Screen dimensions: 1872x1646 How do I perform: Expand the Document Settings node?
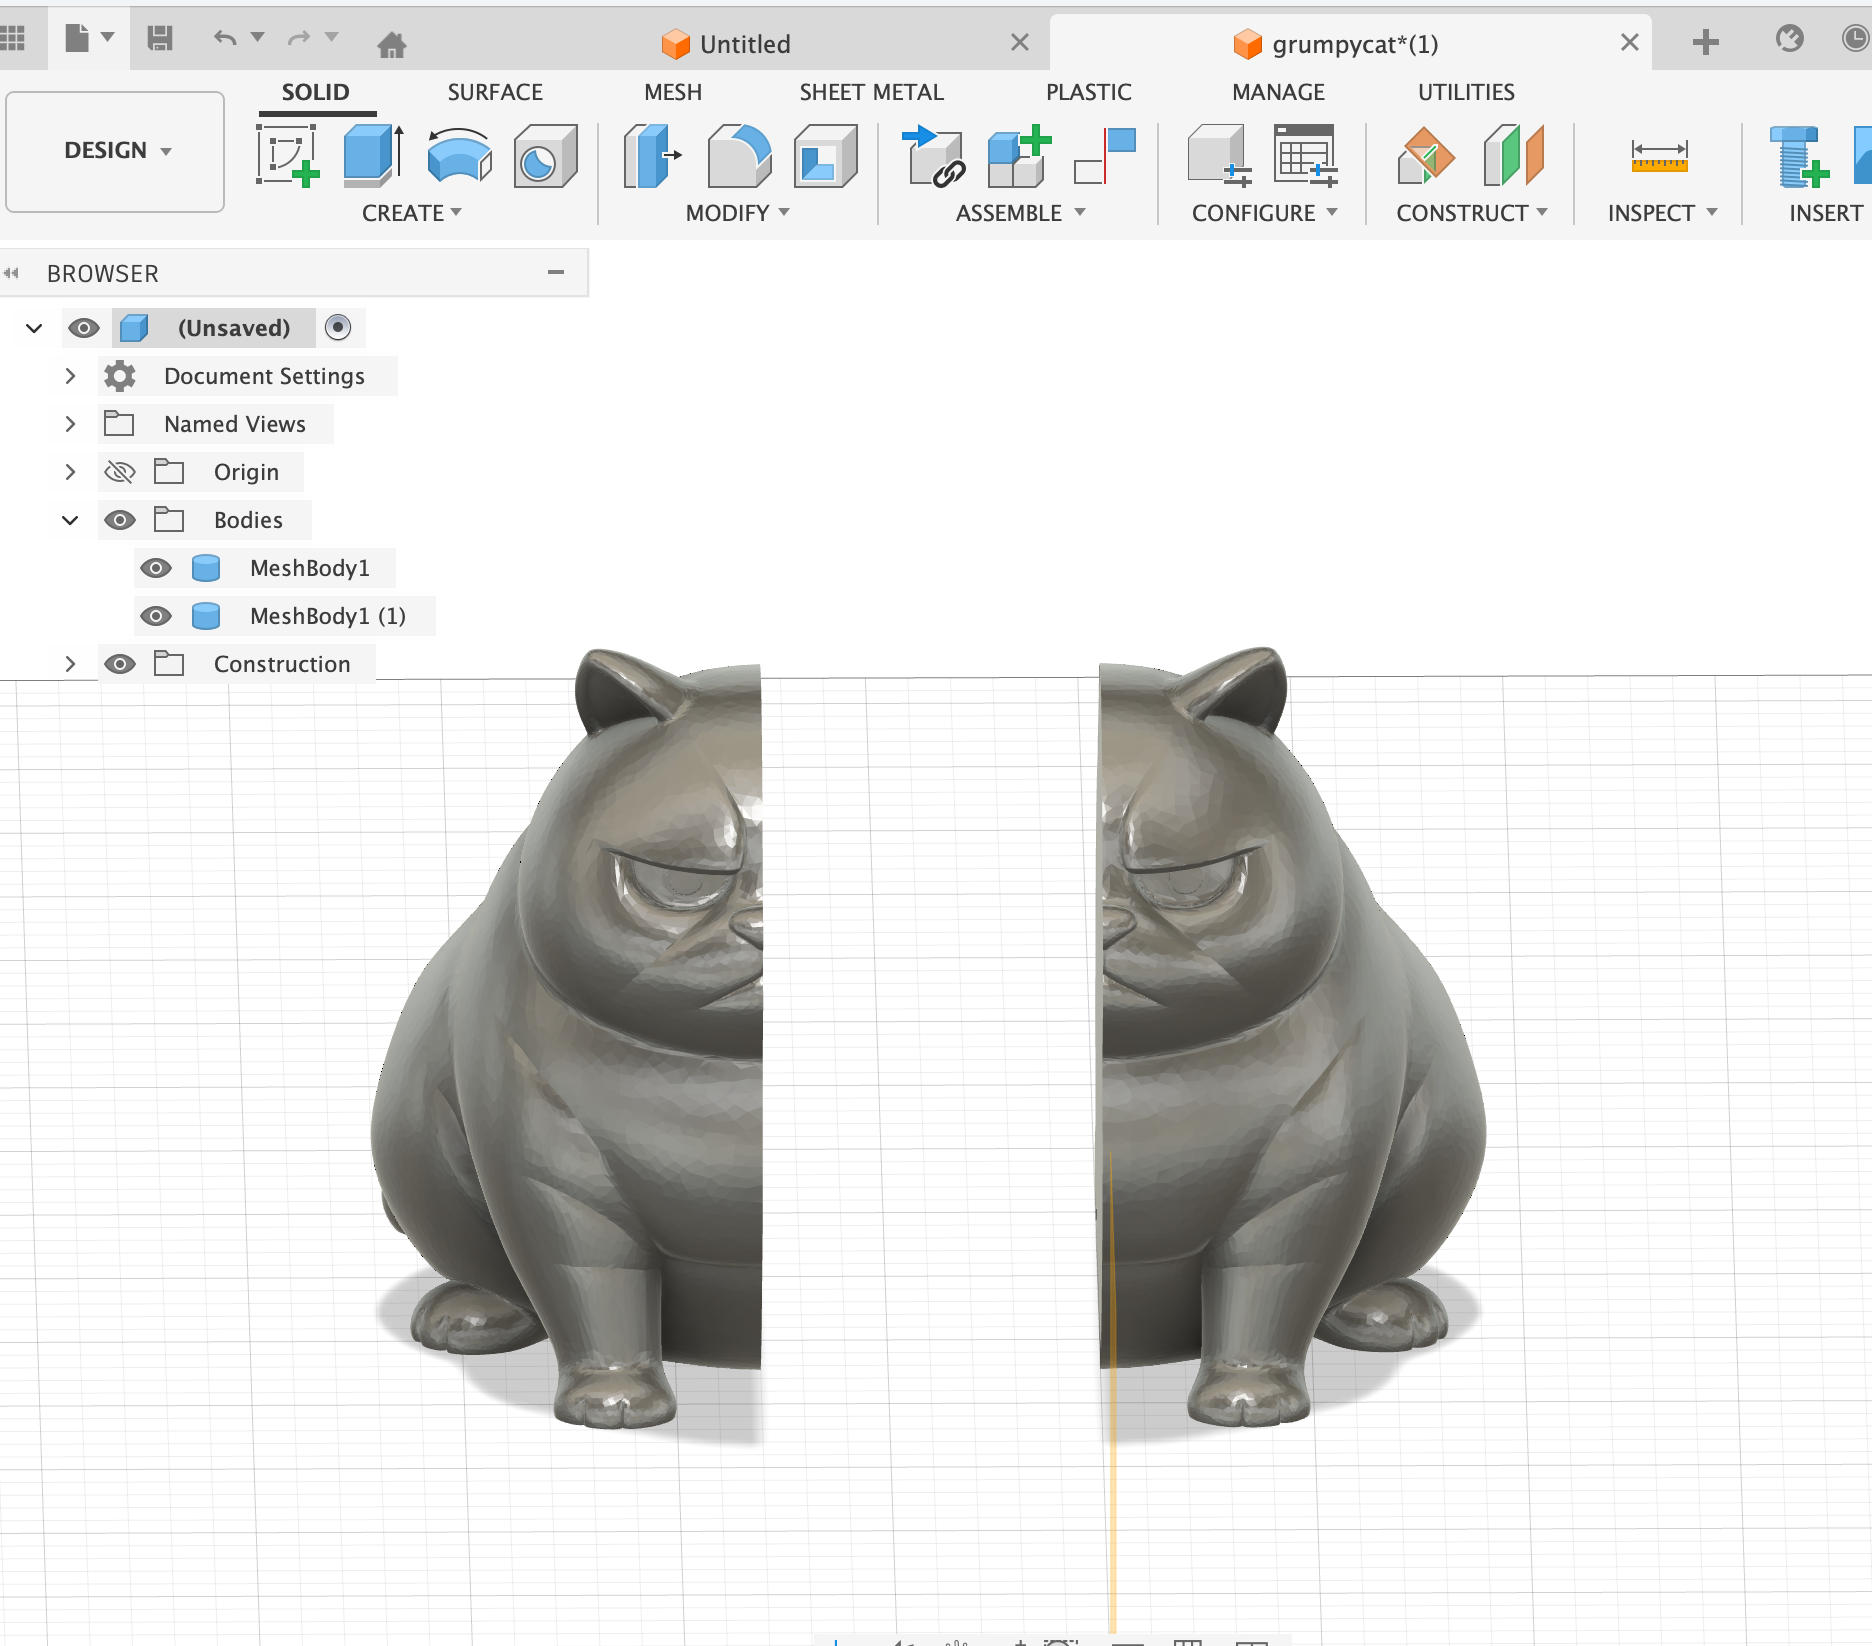tap(70, 376)
